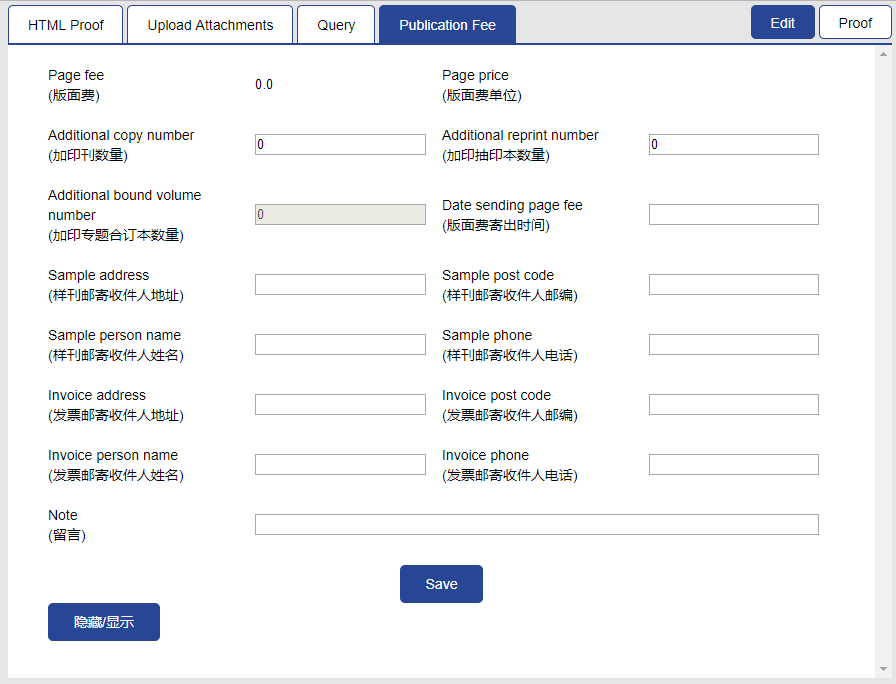Click the 隐藏/显示 toggle button
896x684 pixels.
(x=104, y=622)
